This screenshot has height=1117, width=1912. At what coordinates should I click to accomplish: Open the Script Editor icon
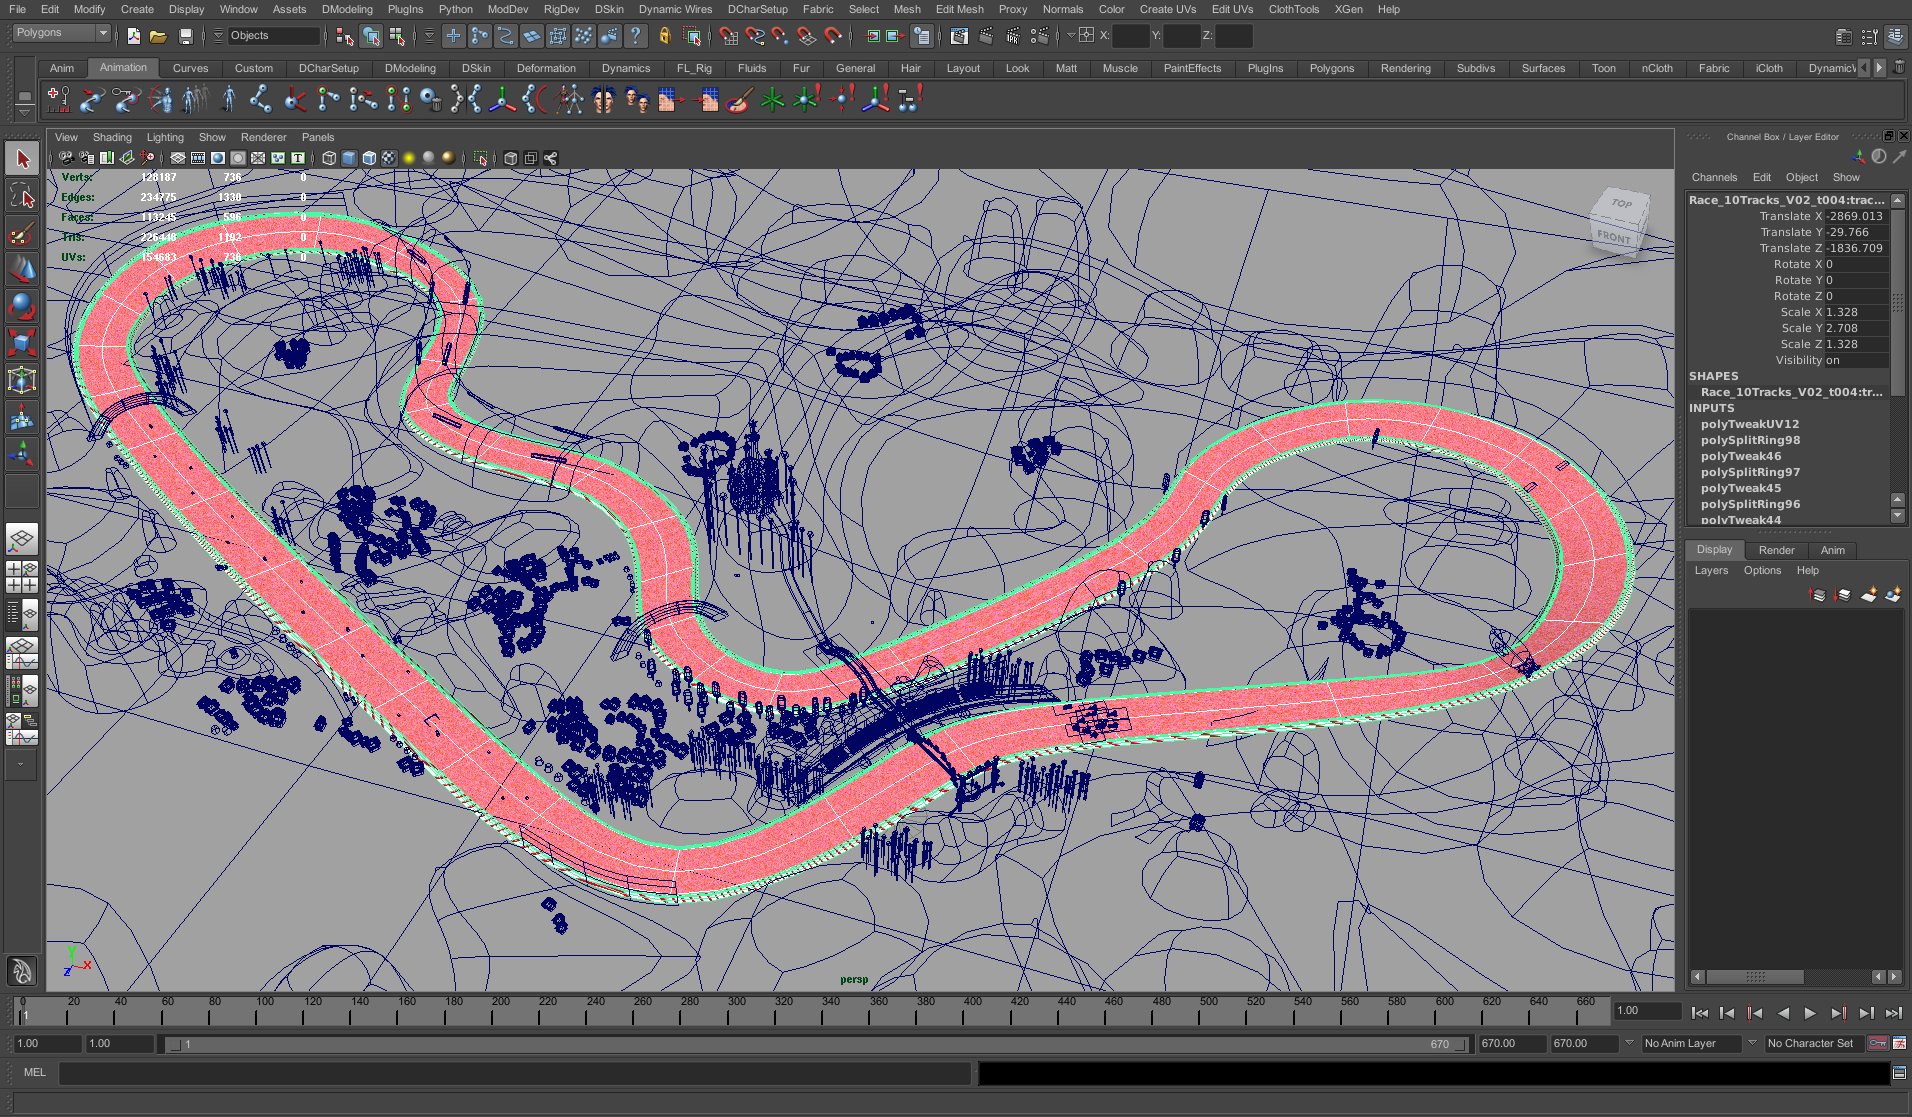click(1898, 1073)
